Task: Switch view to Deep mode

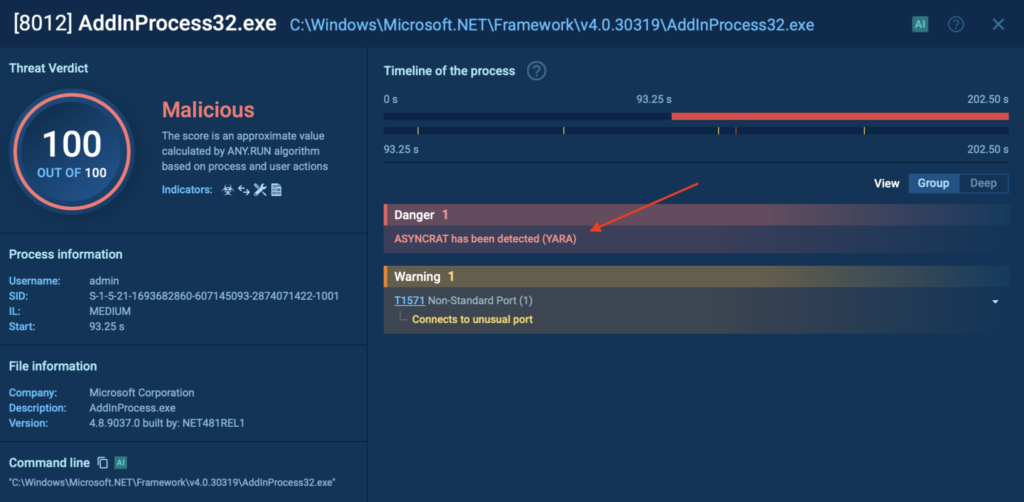Action: [983, 184]
